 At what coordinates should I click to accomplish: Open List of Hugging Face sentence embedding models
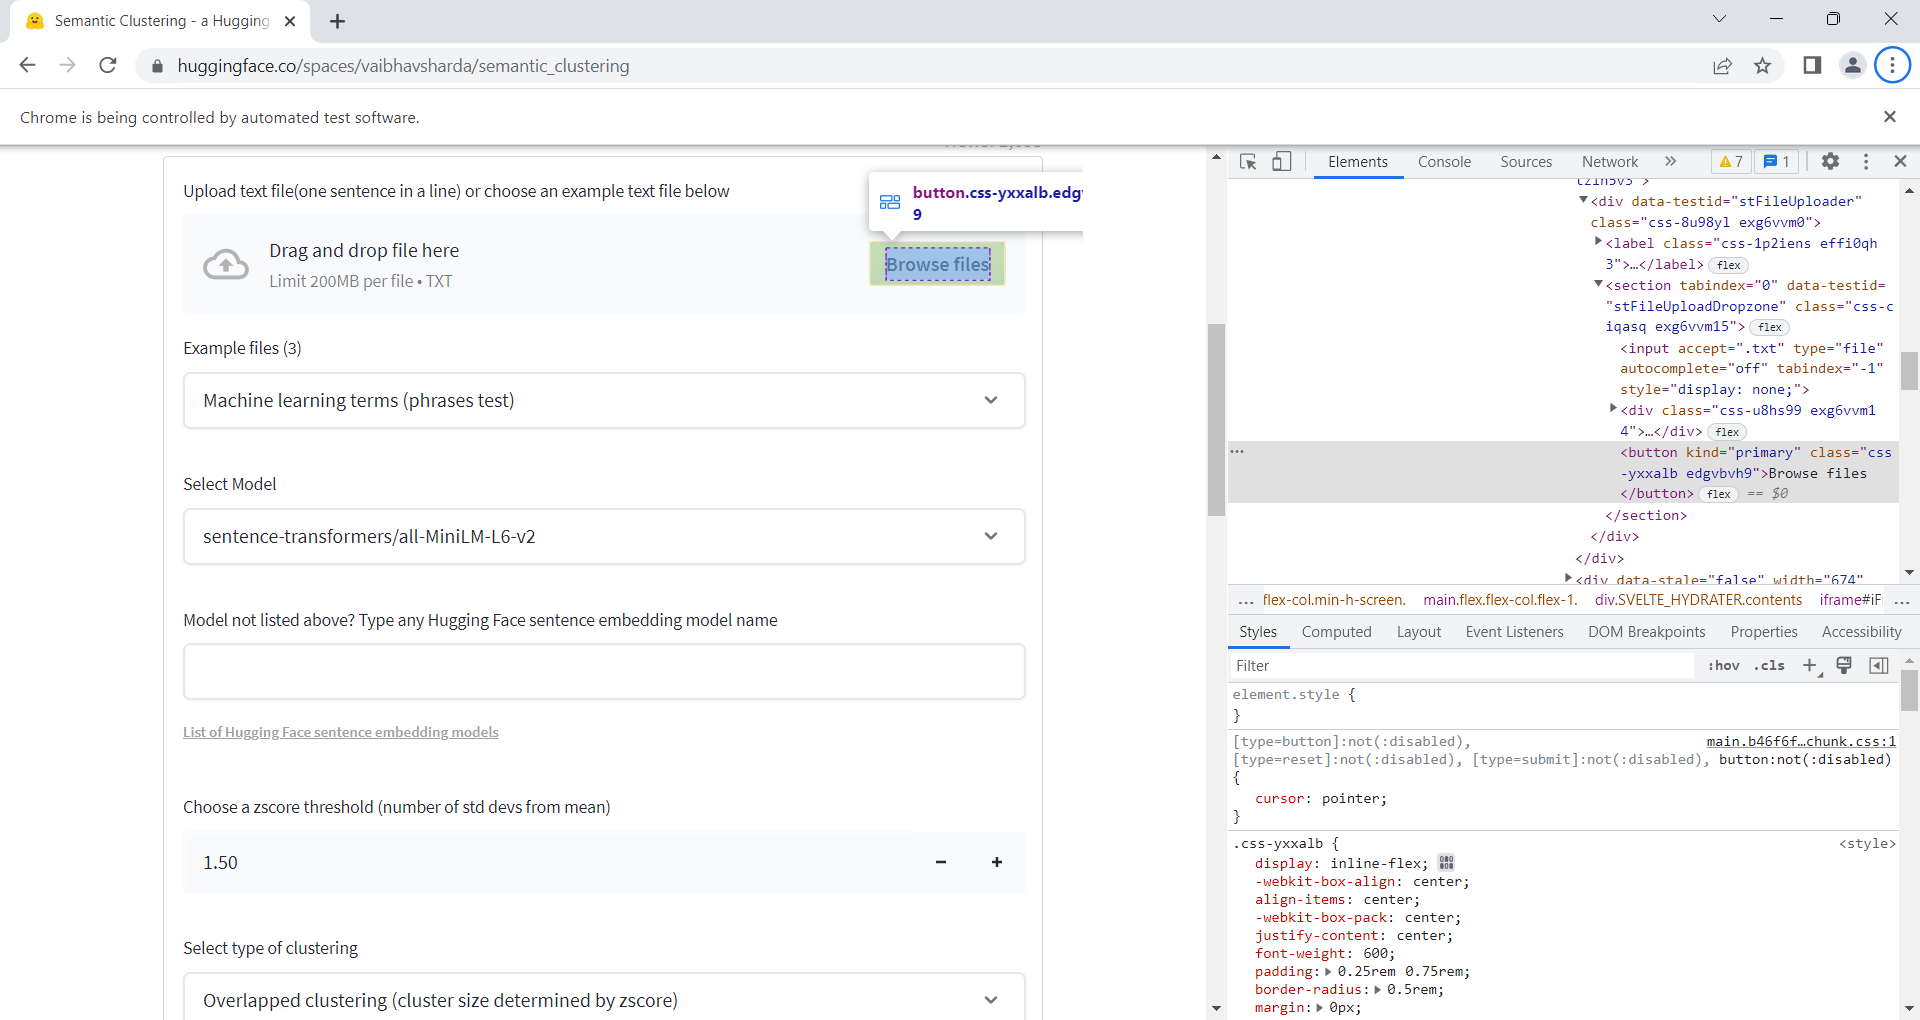coord(341,732)
